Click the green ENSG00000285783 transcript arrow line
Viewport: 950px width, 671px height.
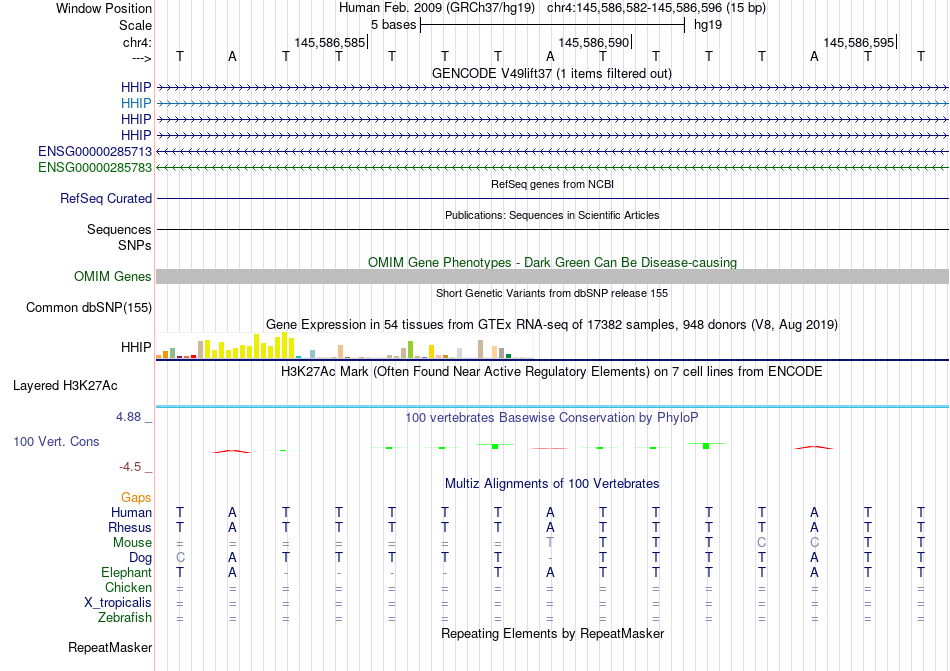pyautogui.click(x=552, y=167)
